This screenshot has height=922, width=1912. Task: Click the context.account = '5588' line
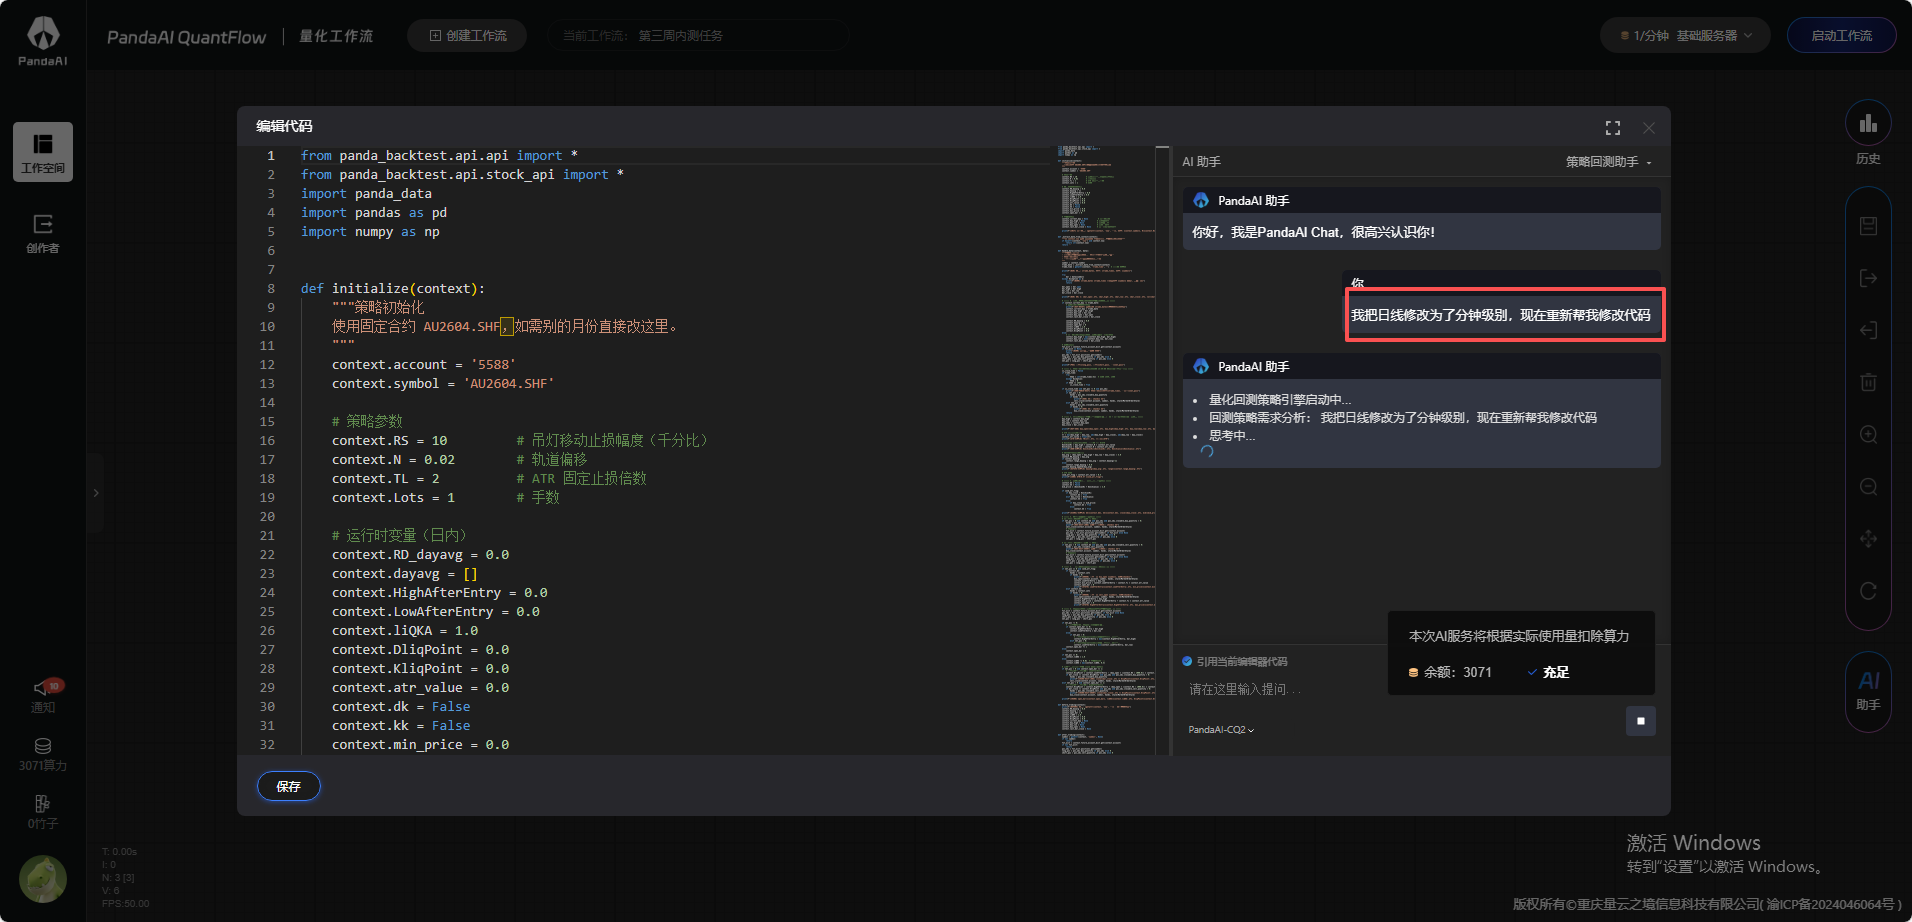[x=423, y=365]
